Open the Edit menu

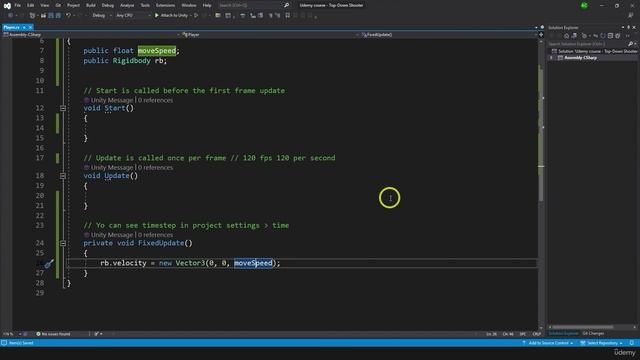pos(31,5)
